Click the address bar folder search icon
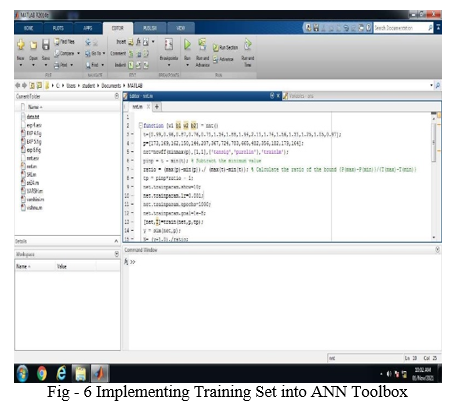Image resolution: width=462 pixels, height=409 pixels. tap(437, 86)
